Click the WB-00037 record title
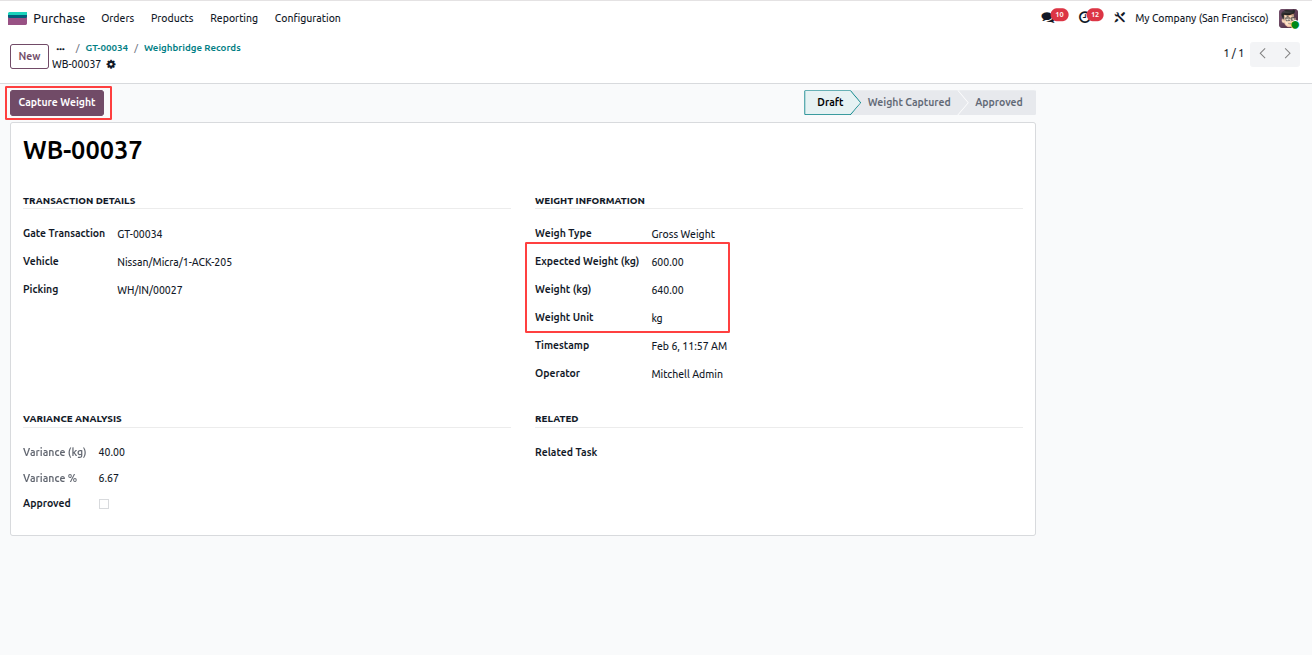Image resolution: width=1312 pixels, height=655 pixels. tap(83, 151)
